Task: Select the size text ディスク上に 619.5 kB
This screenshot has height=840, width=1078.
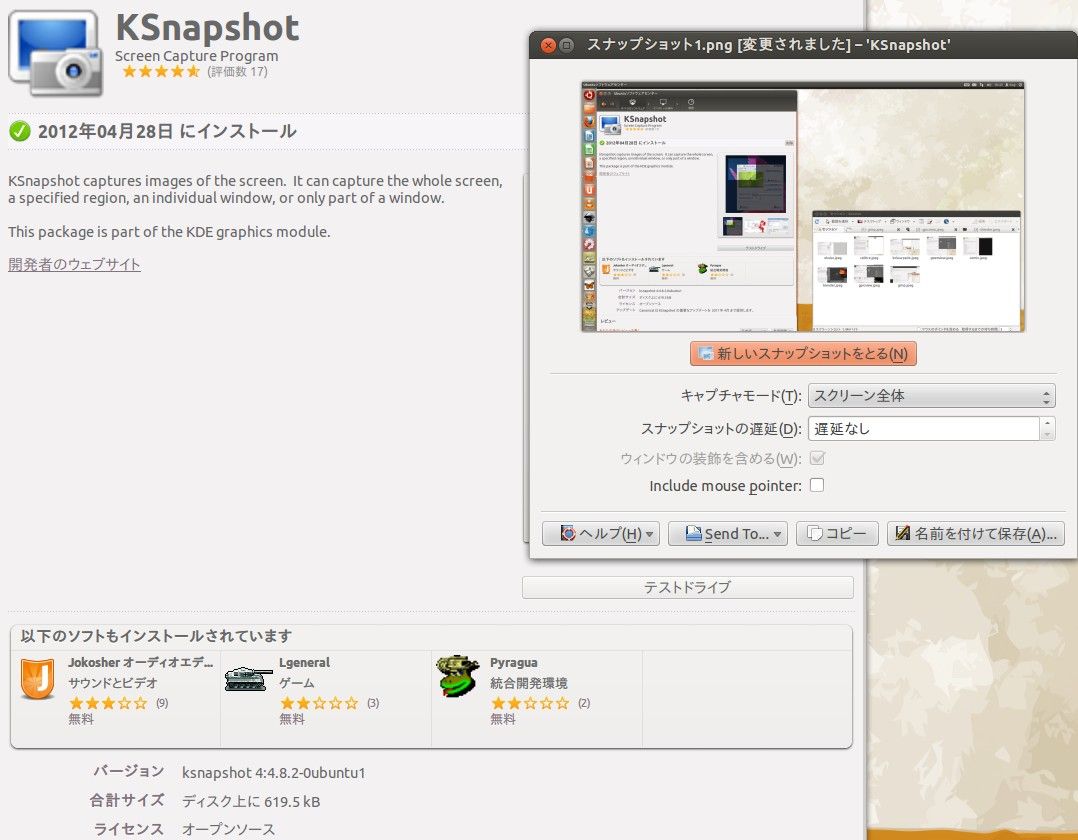Action: click(251, 802)
